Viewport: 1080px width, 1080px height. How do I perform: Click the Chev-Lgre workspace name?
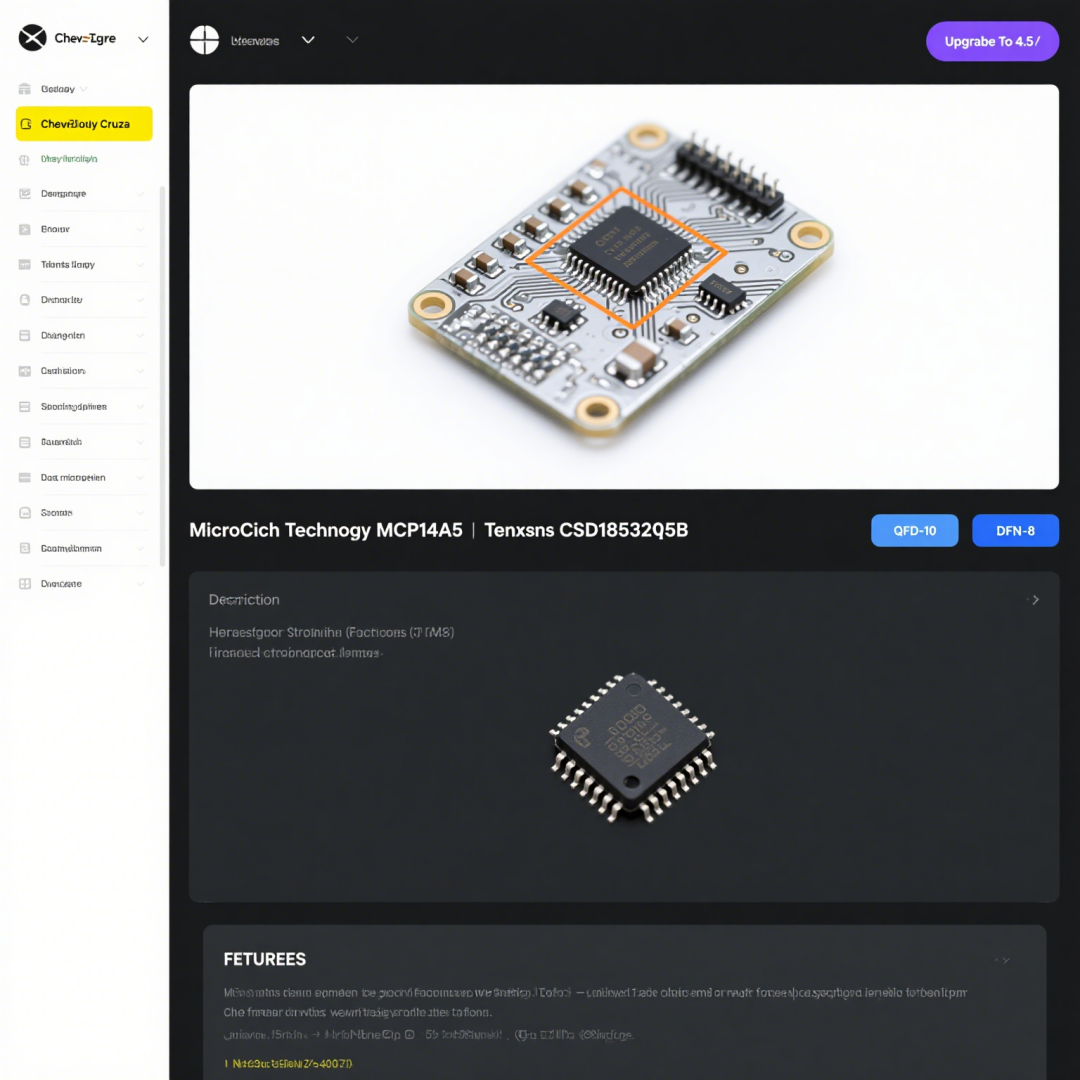(85, 39)
